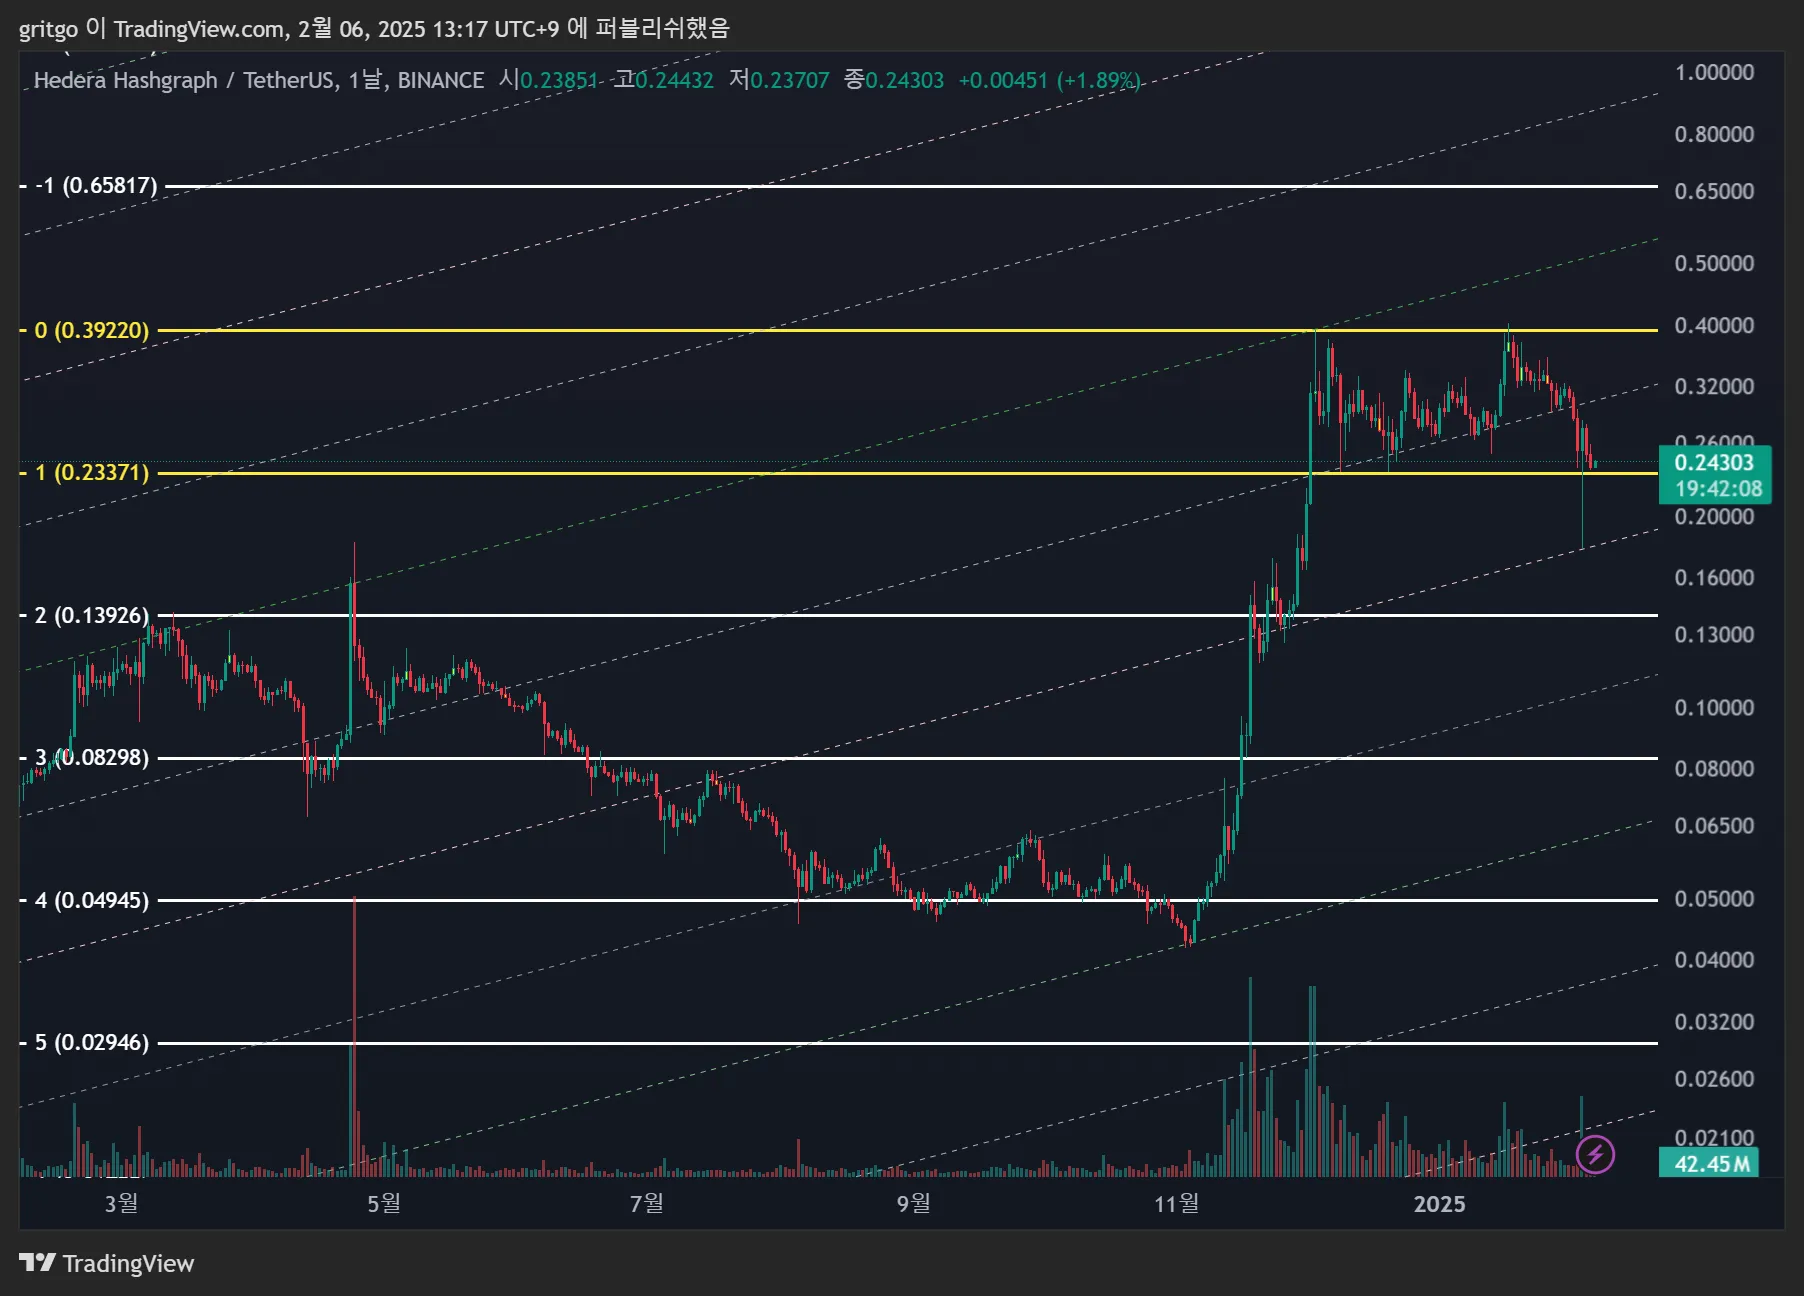Click the countdown timer 19:42:08
Image resolution: width=1804 pixels, height=1296 pixels.
tap(1718, 489)
